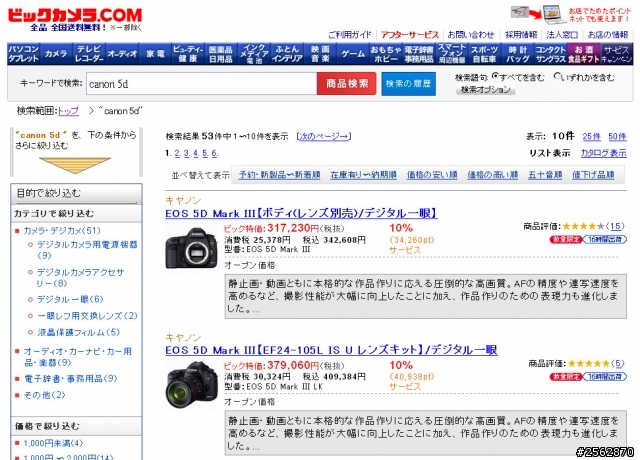
Task: Click the 数量限定 badge on body listing
Action: tap(565, 240)
